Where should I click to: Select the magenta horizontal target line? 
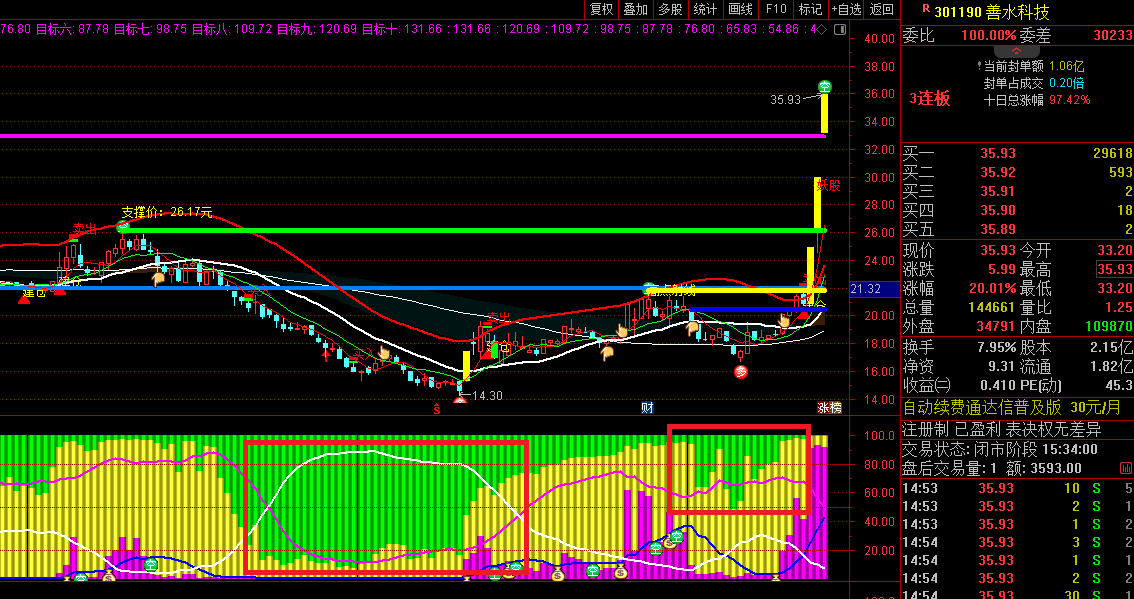(412, 136)
